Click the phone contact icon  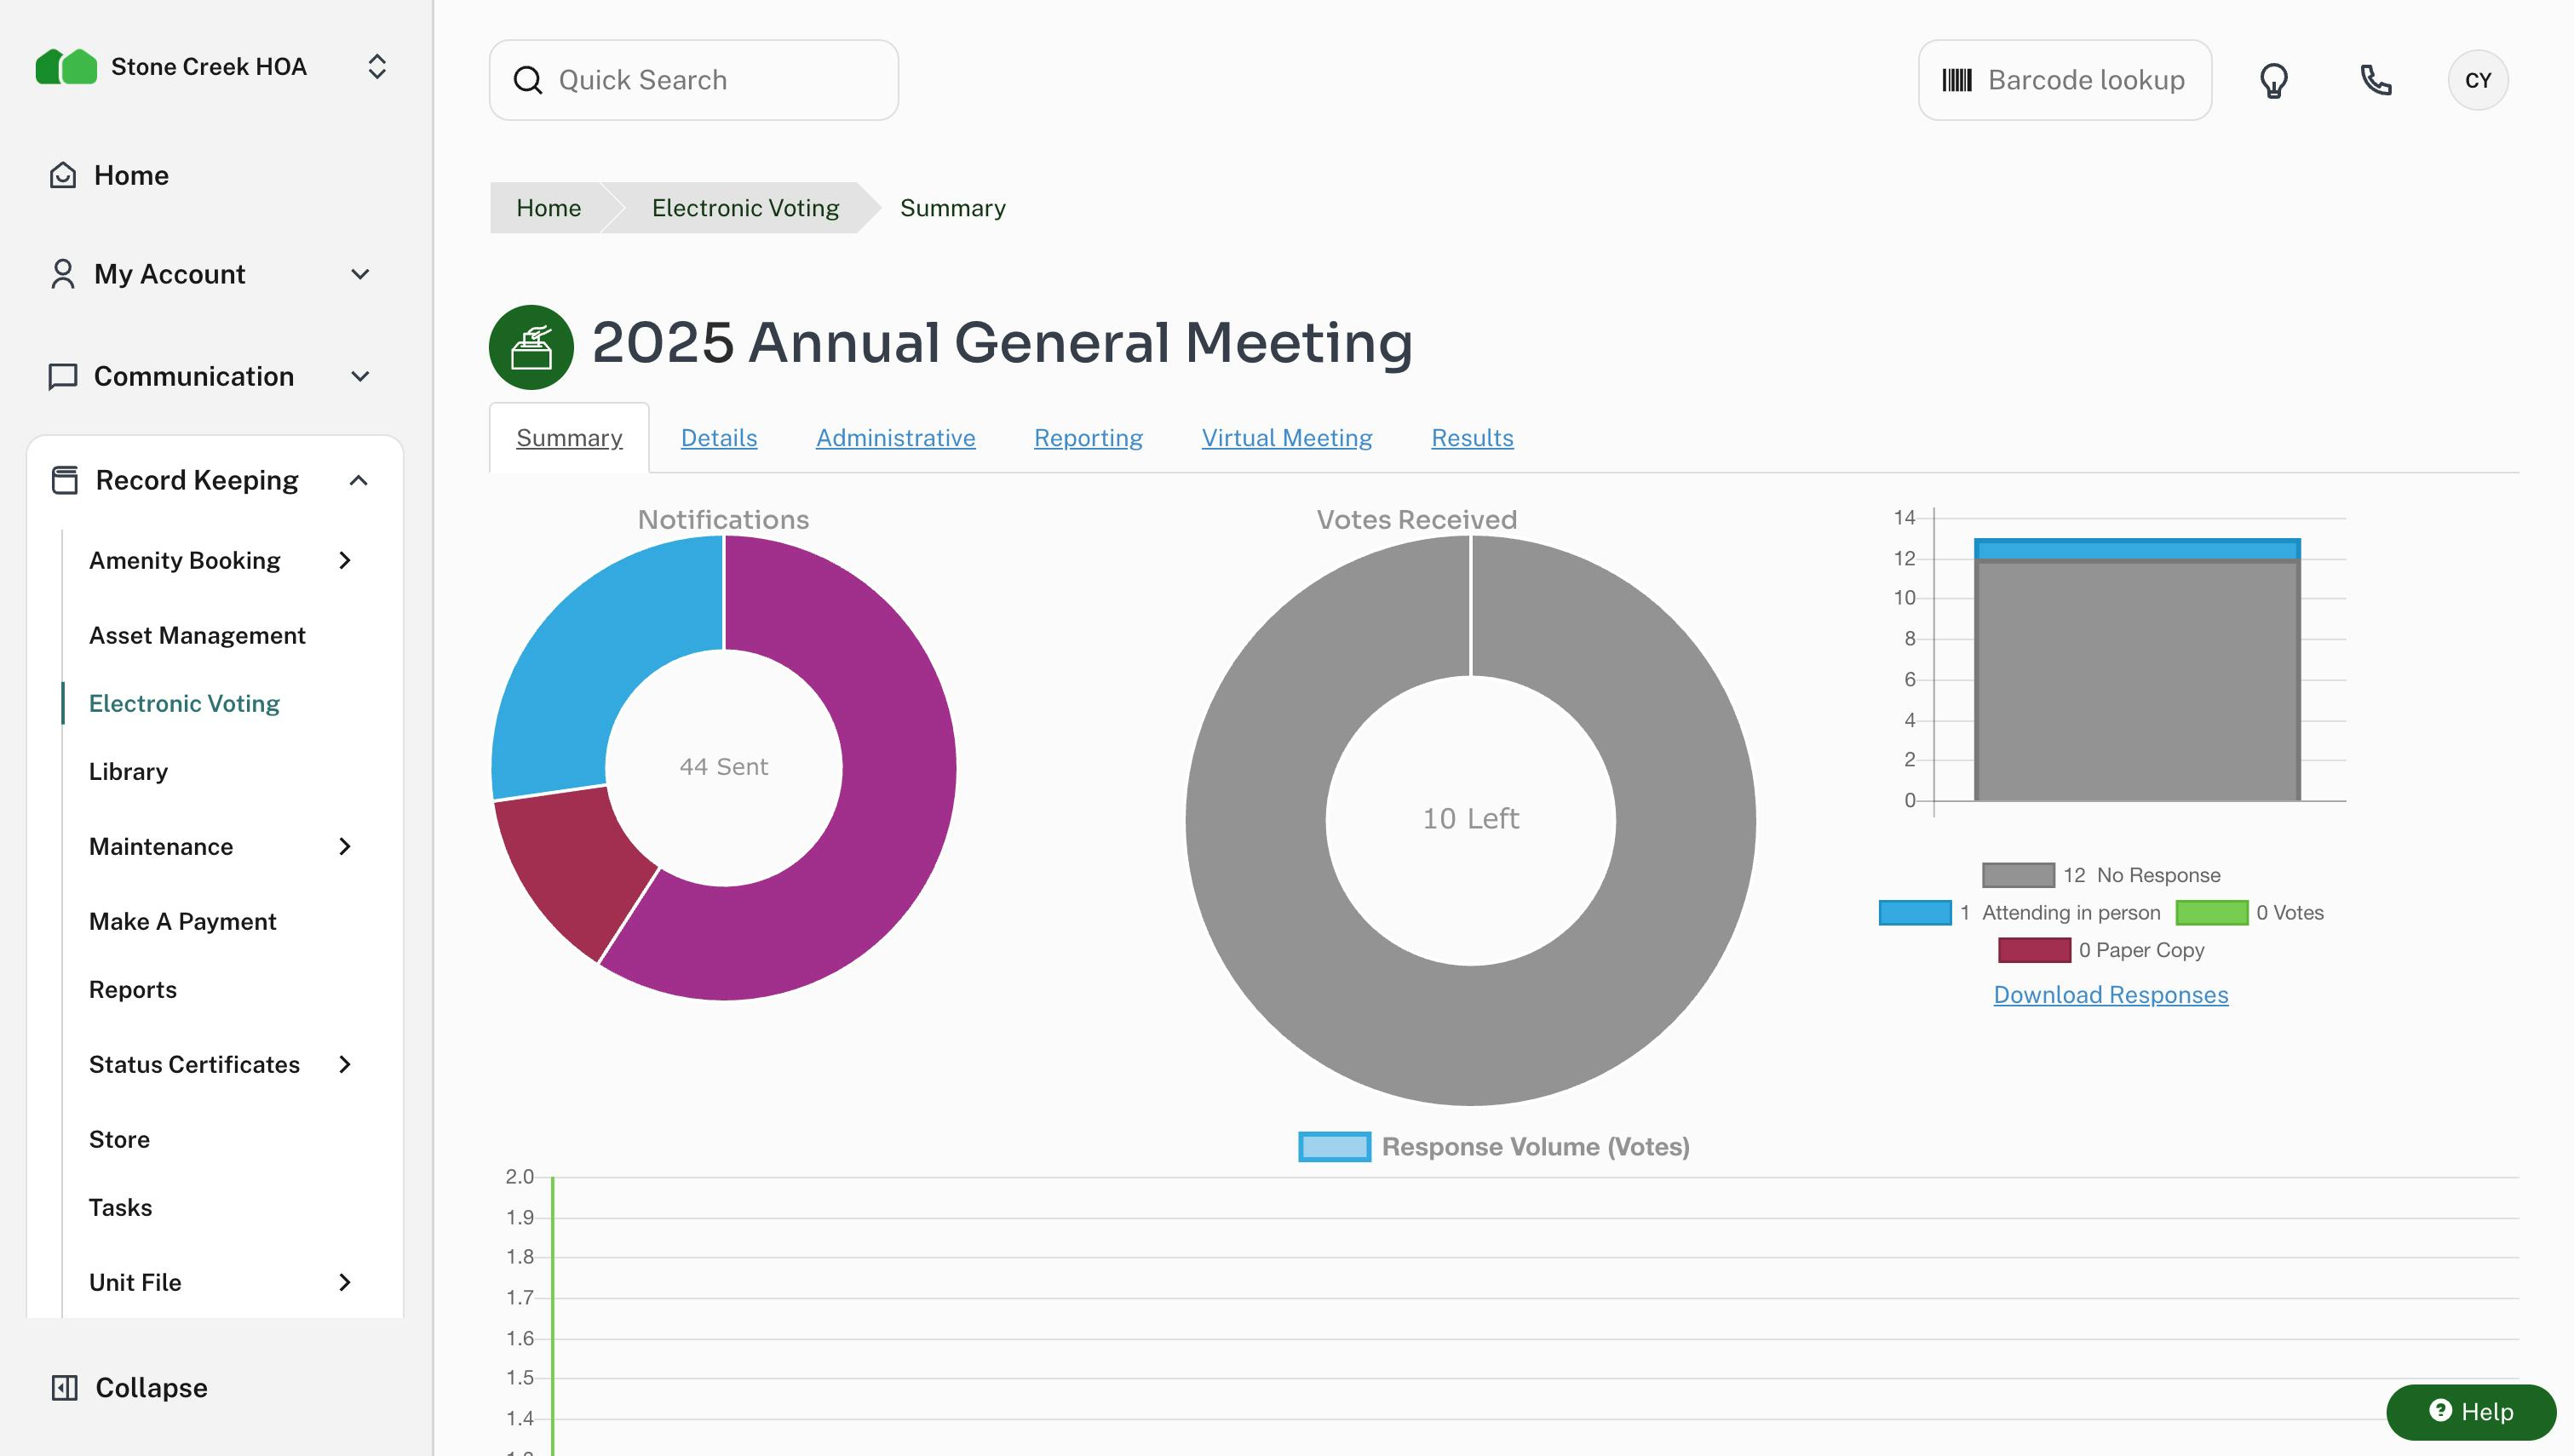click(x=2376, y=80)
